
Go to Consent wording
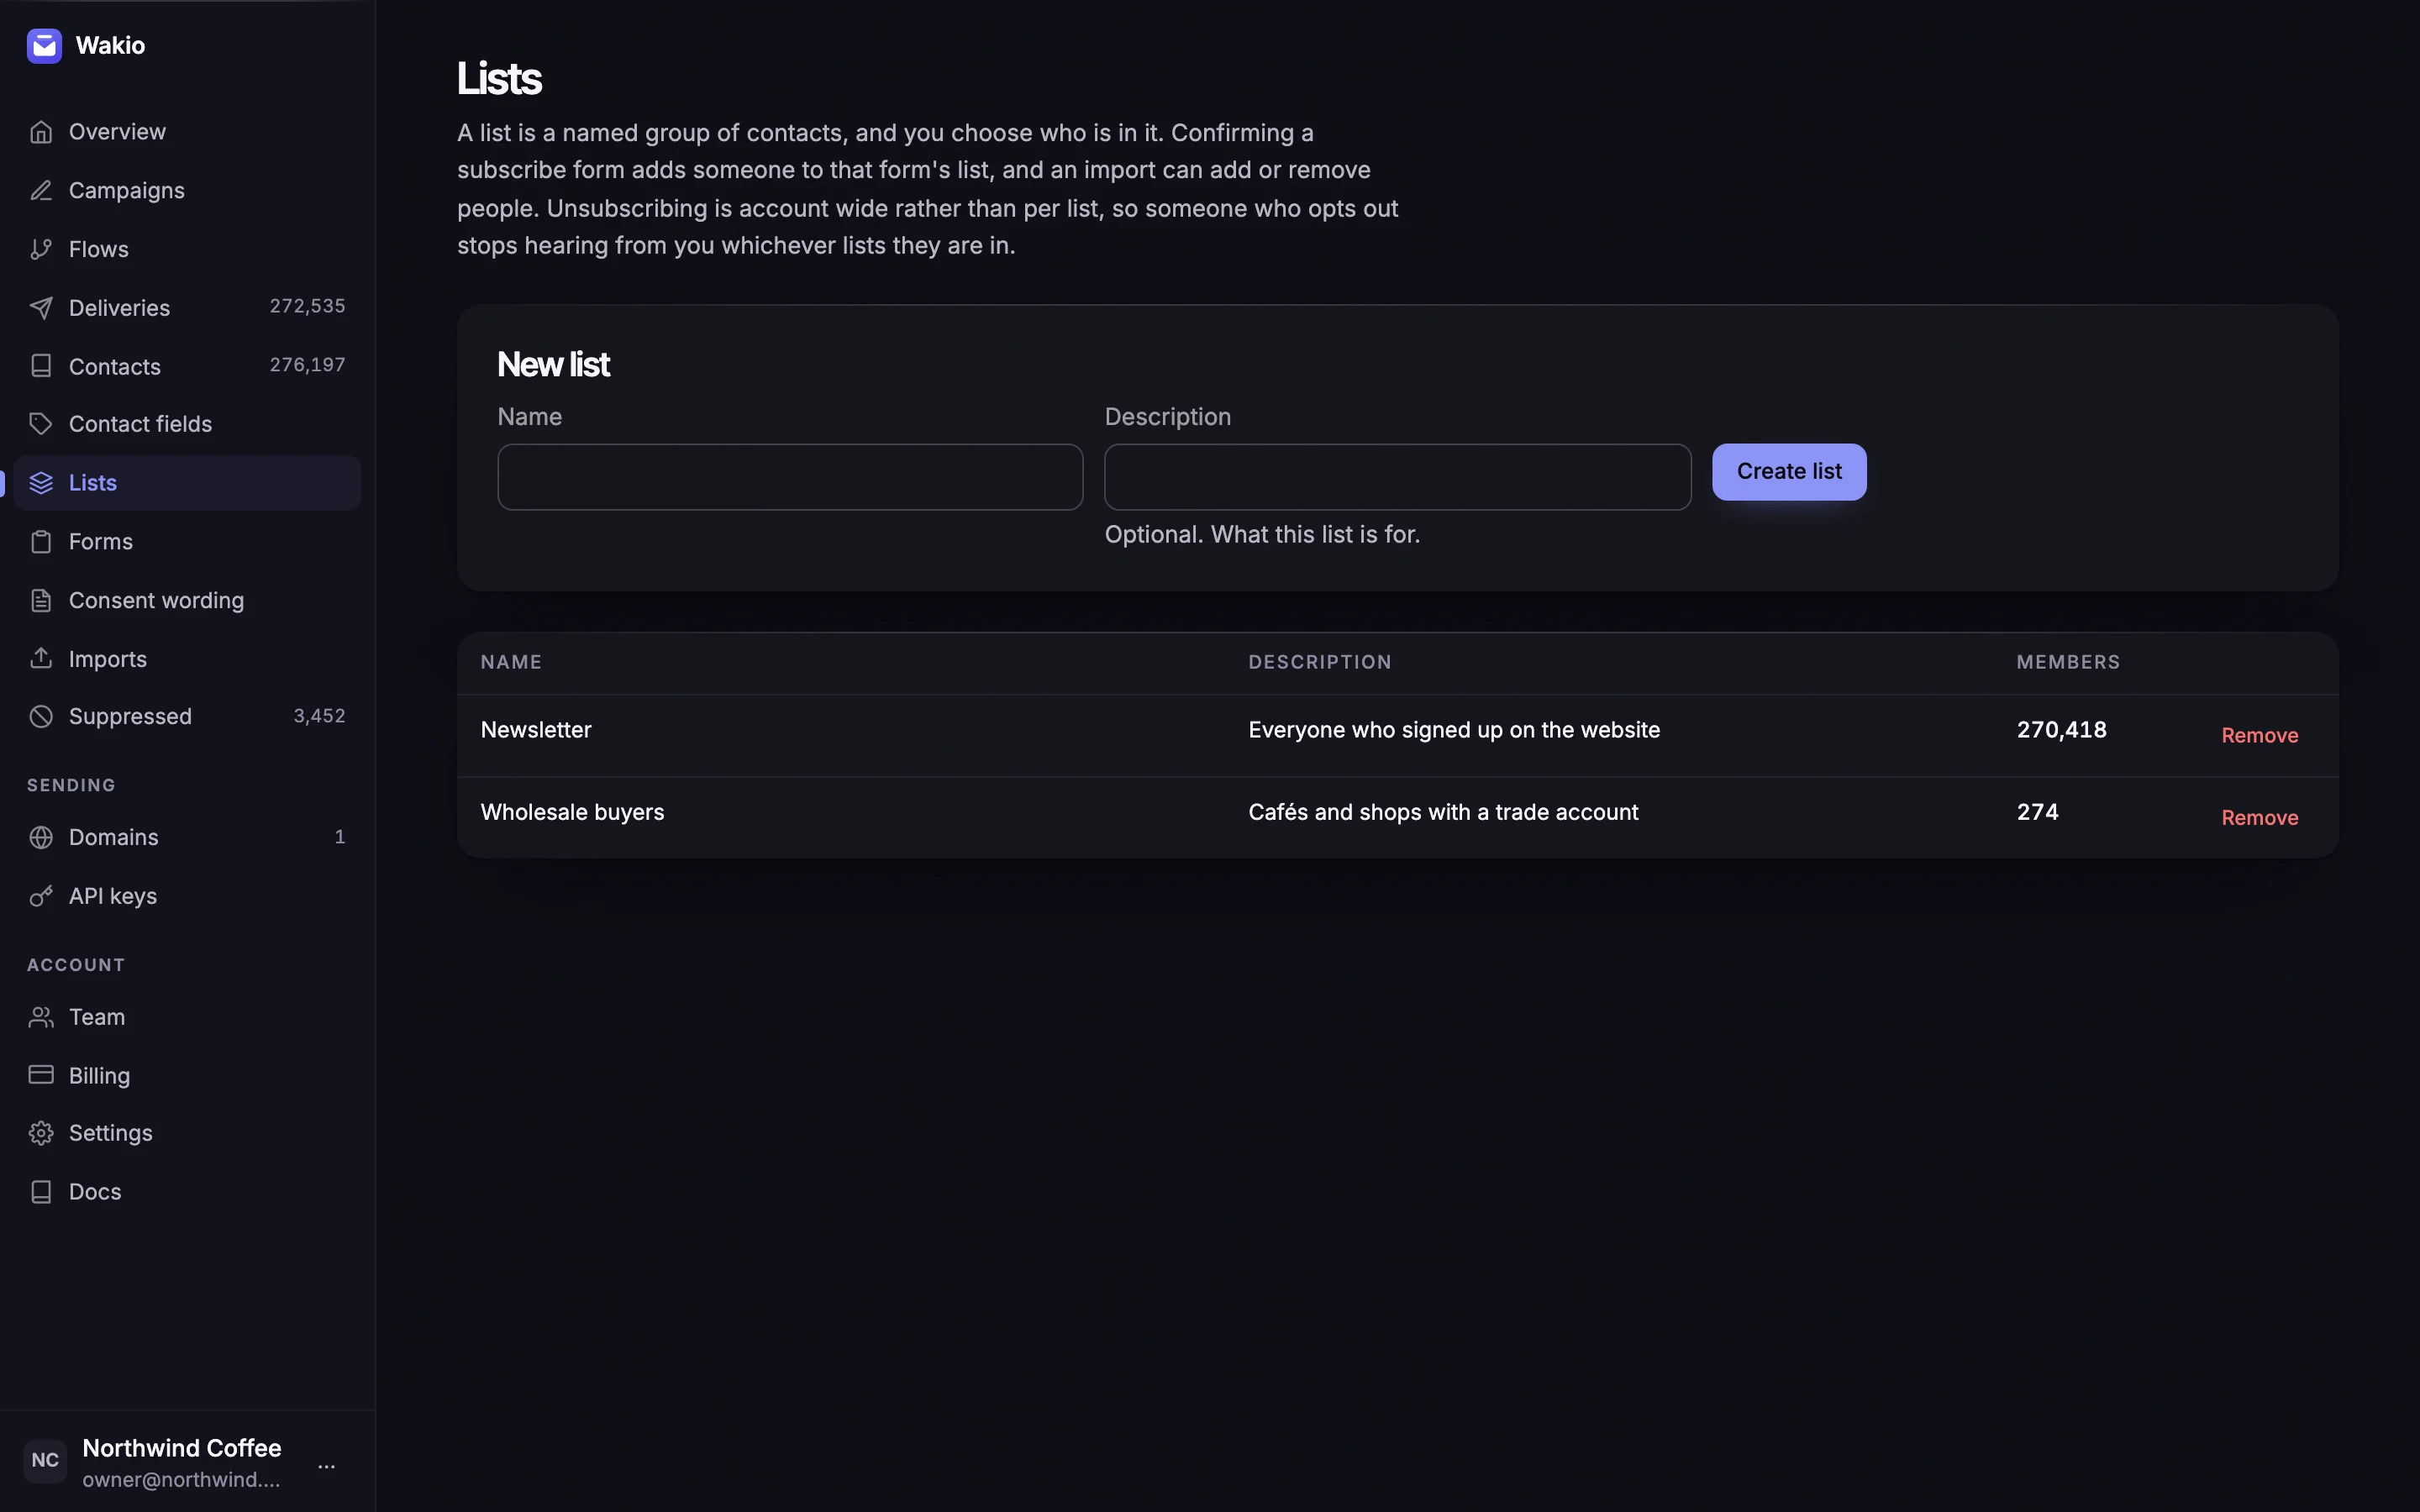[x=187, y=600]
